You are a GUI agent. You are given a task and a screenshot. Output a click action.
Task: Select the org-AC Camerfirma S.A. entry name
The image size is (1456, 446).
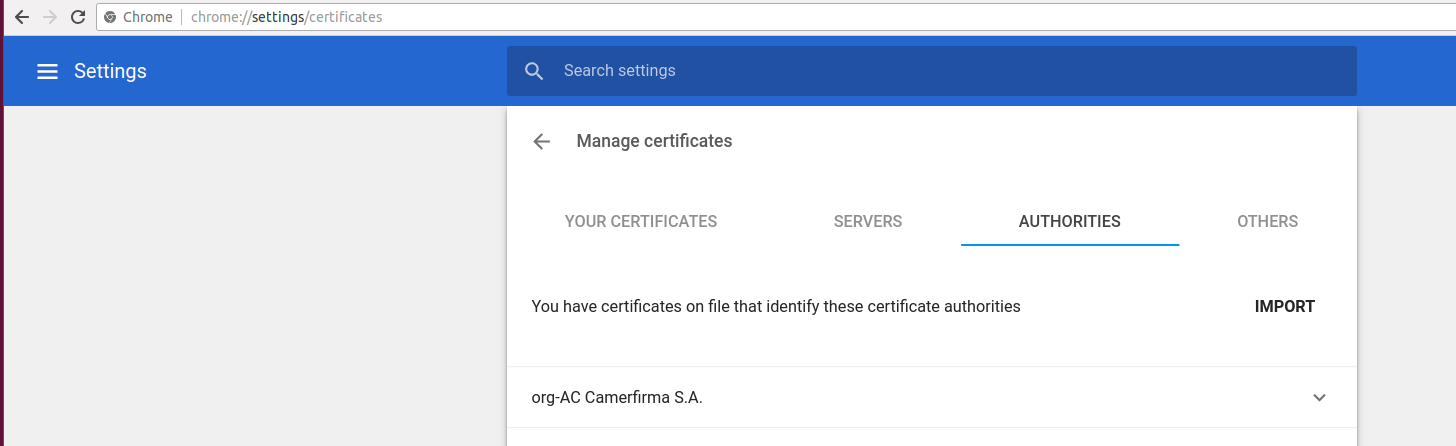(617, 397)
